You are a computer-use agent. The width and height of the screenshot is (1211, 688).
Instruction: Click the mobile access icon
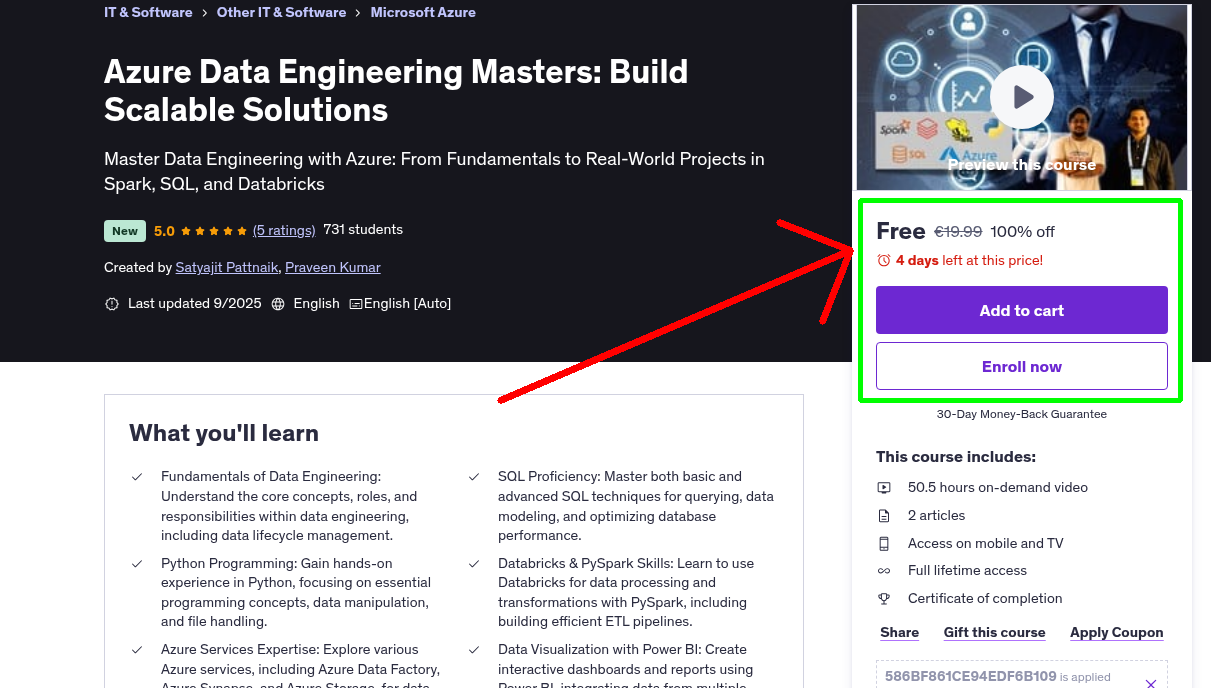(x=884, y=544)
